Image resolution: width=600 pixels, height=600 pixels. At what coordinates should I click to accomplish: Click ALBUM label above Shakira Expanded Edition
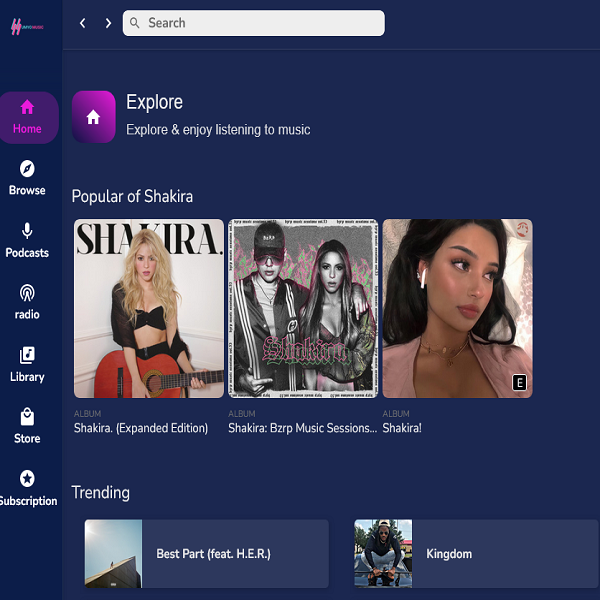88,414
